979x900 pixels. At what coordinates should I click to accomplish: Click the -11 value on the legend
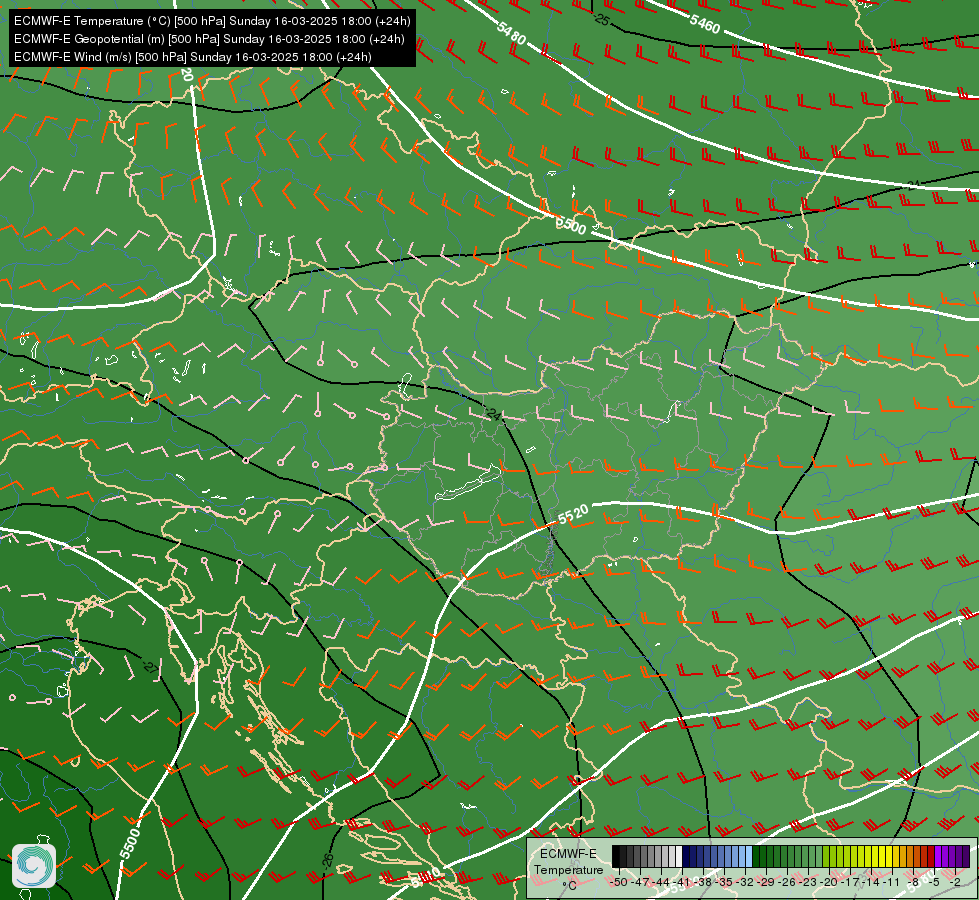point(892,883)
